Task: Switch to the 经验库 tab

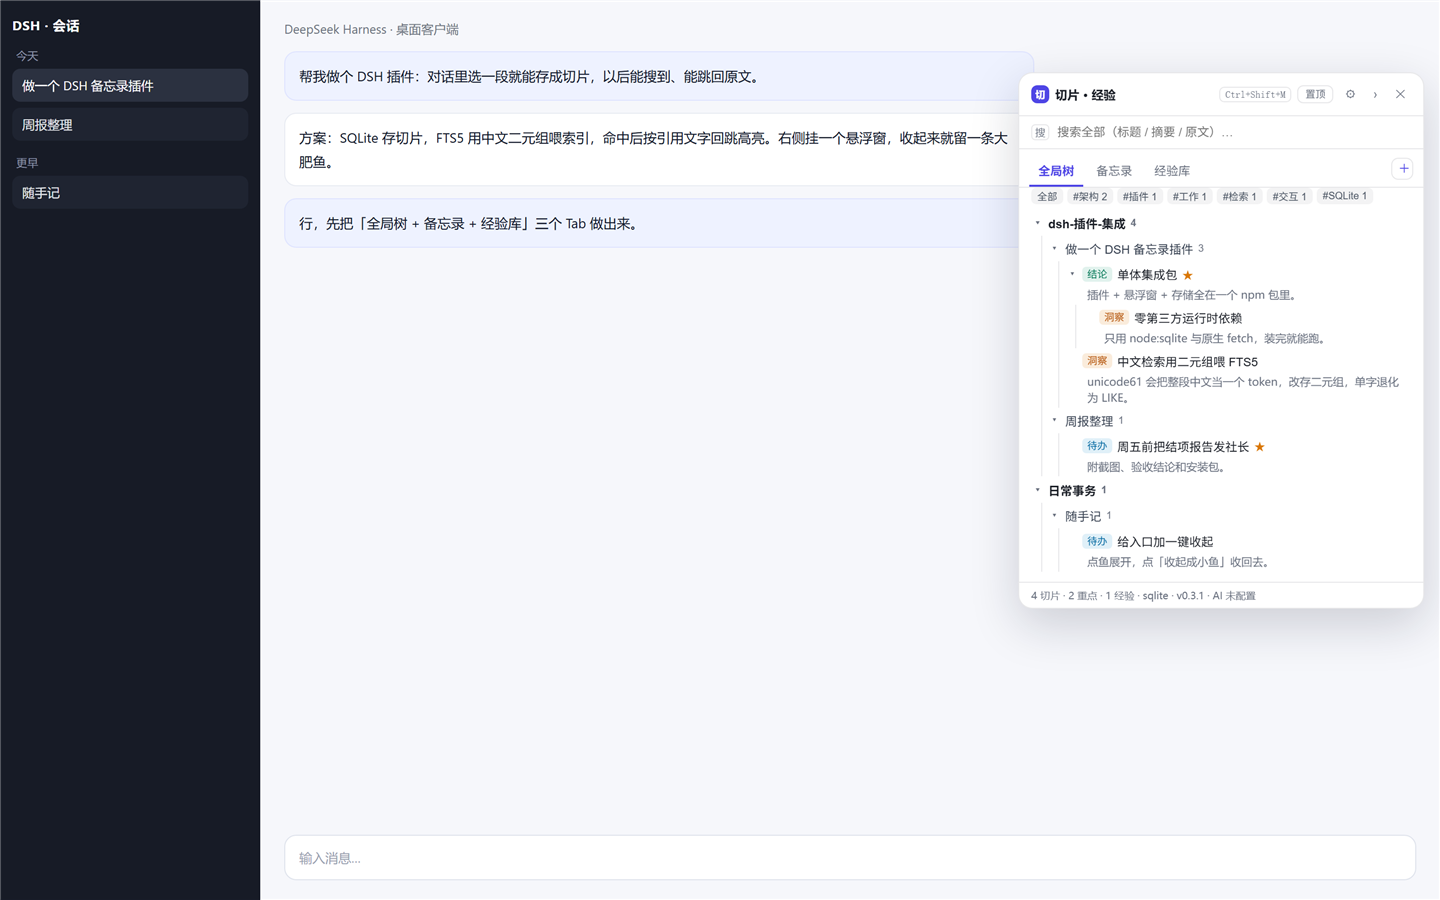Action: pyautogui.click(x=1172, y=171)
